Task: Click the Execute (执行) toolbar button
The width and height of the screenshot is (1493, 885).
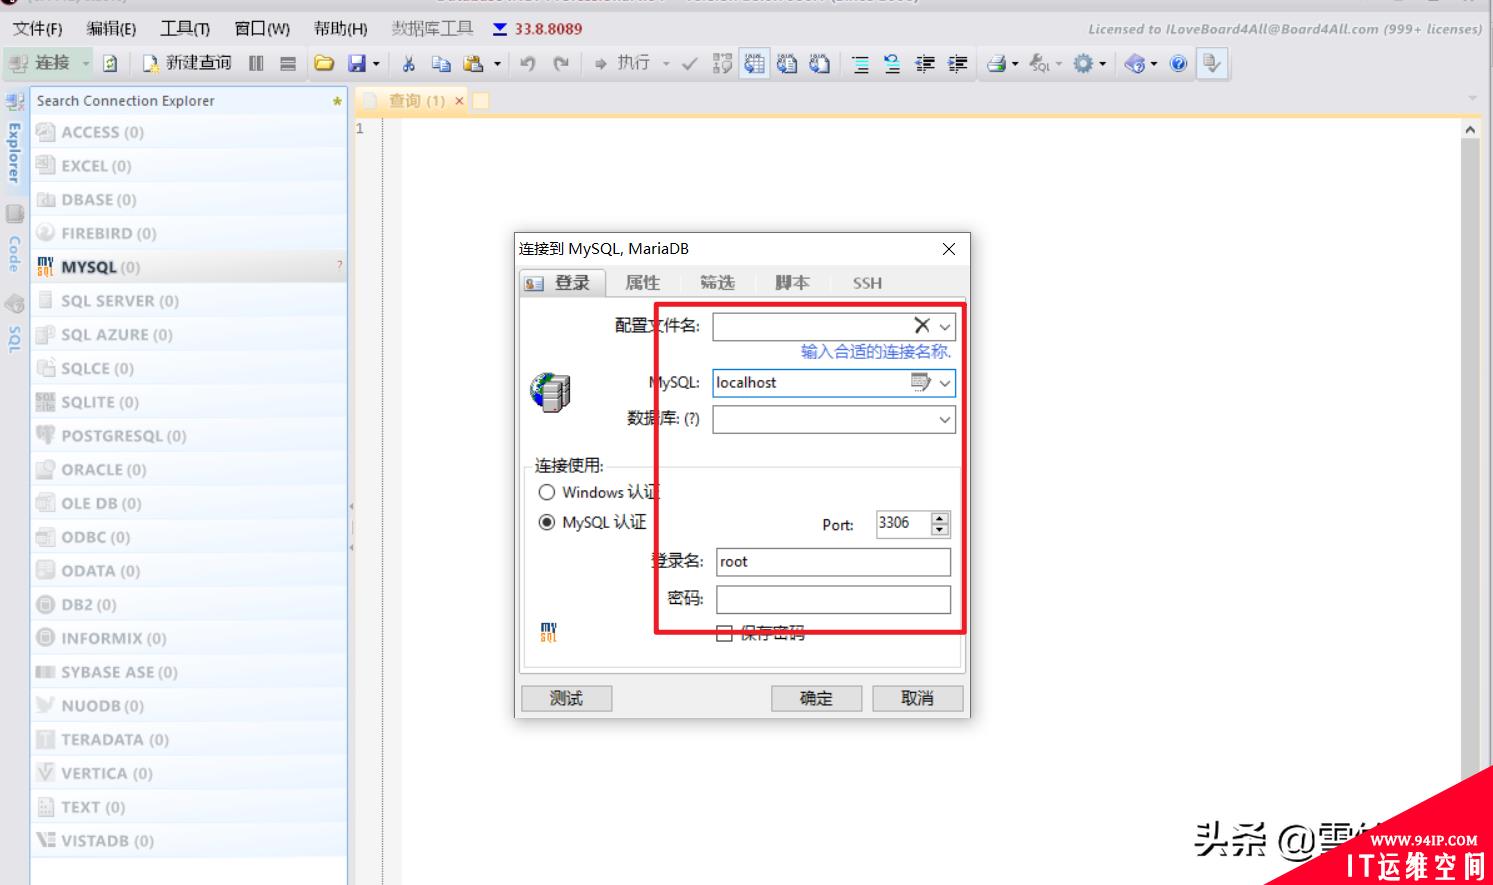Action: coord(622,63)
